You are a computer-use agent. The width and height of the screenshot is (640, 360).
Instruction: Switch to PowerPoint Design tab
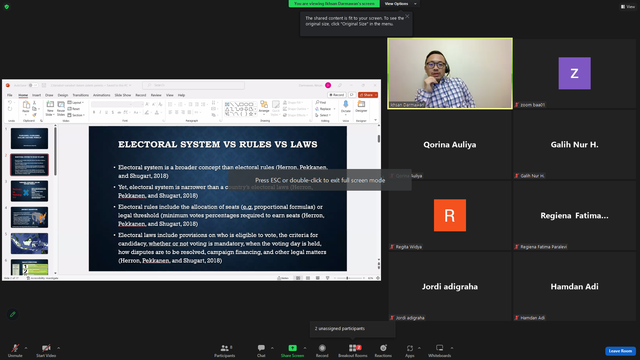(63, 95)
